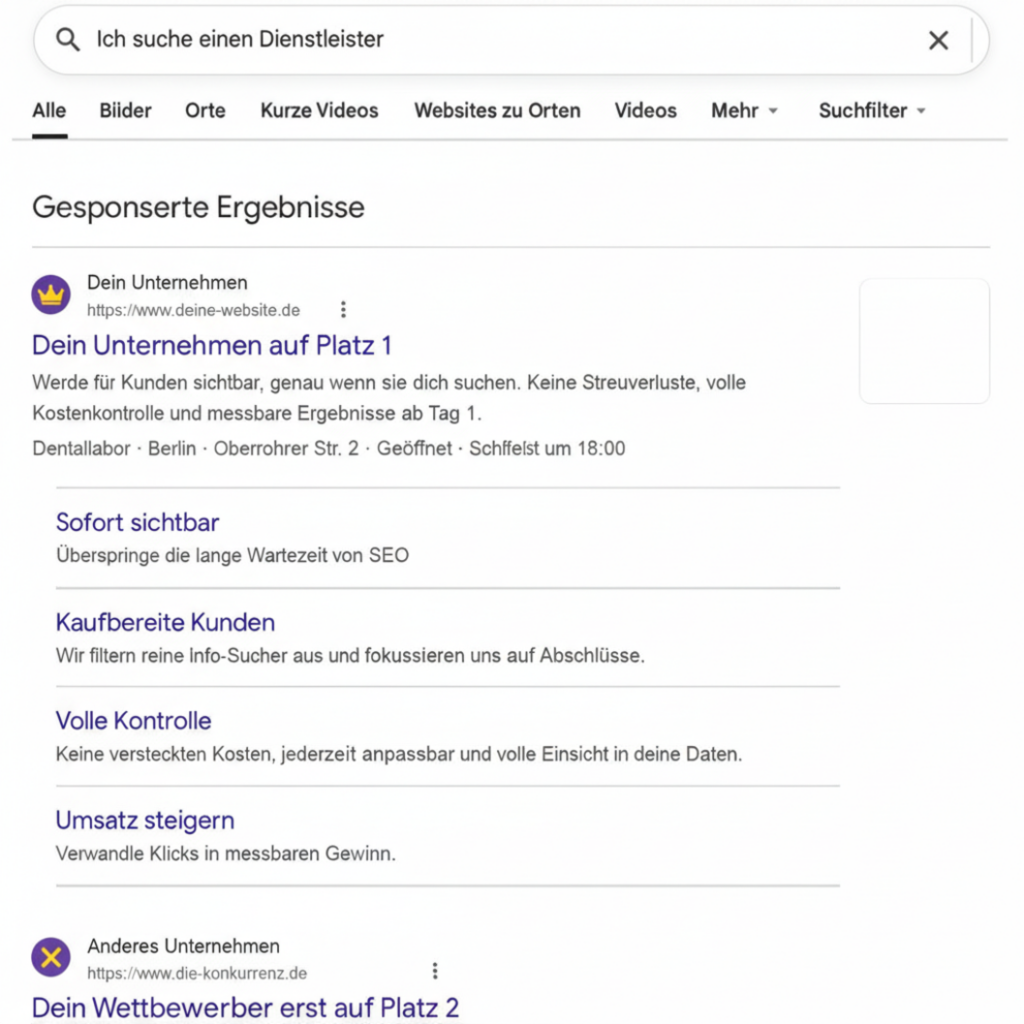Image resolution: width=1024 pixels, height=1024 pixels.
Task: Open the Suchfilter dropdown
Action: (x=872, y=111)
